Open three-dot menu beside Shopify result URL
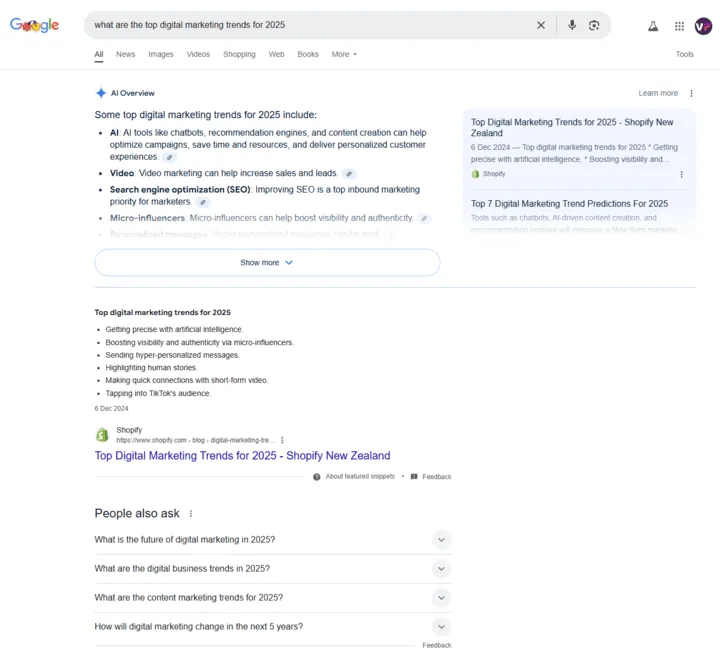This screenshot has width=720, height=658. pos(282,440)
